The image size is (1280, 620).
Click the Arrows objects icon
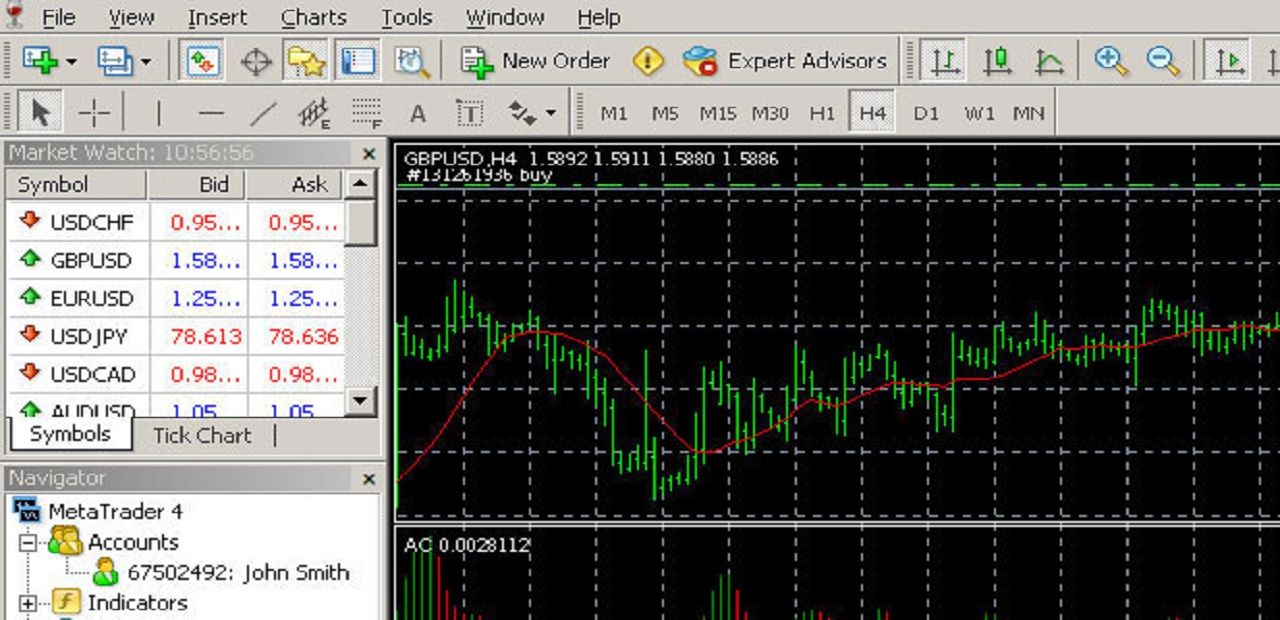(522, 113)
